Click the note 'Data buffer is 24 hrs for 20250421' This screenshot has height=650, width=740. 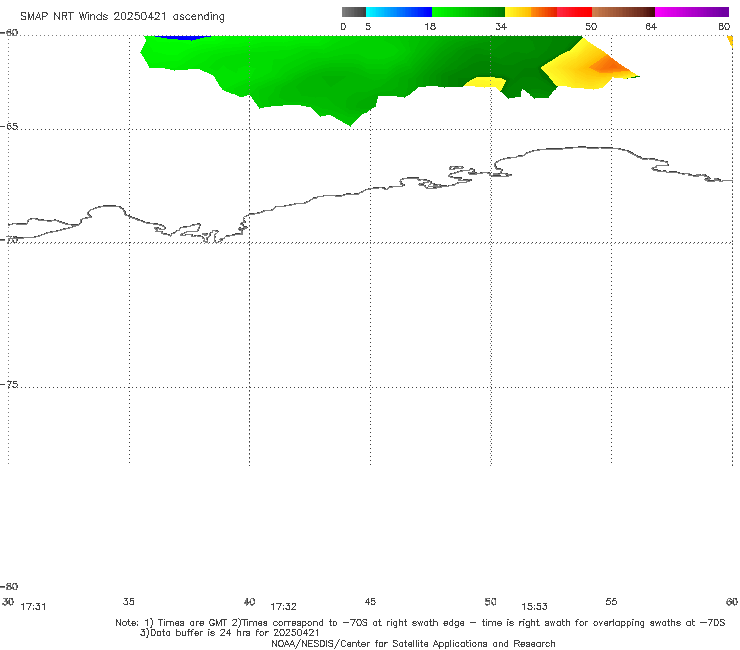tap(235, 633)
